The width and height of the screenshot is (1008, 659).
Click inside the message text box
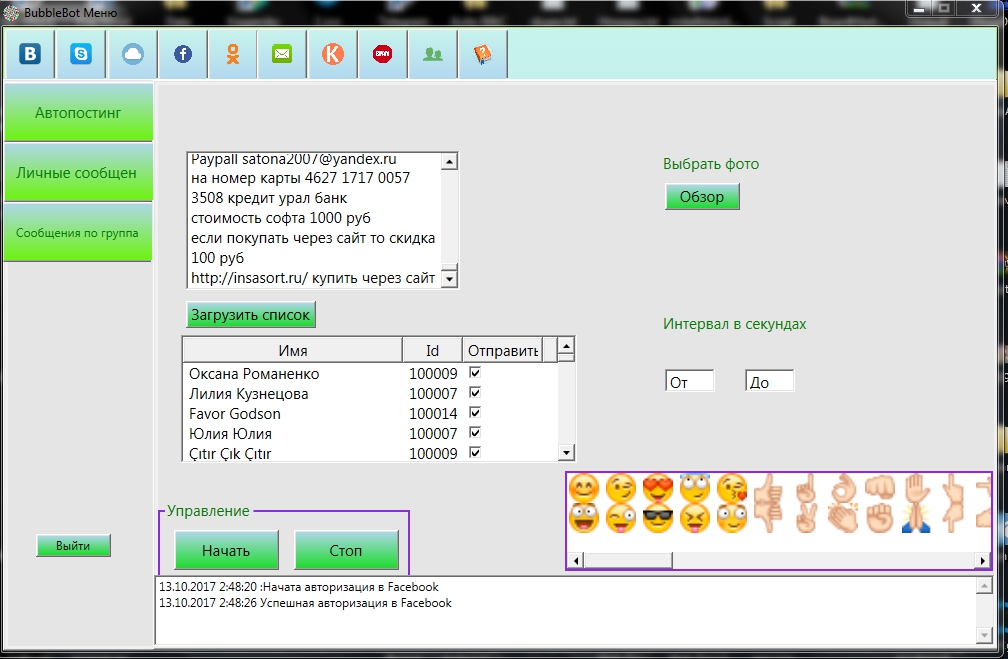point(314,220)
